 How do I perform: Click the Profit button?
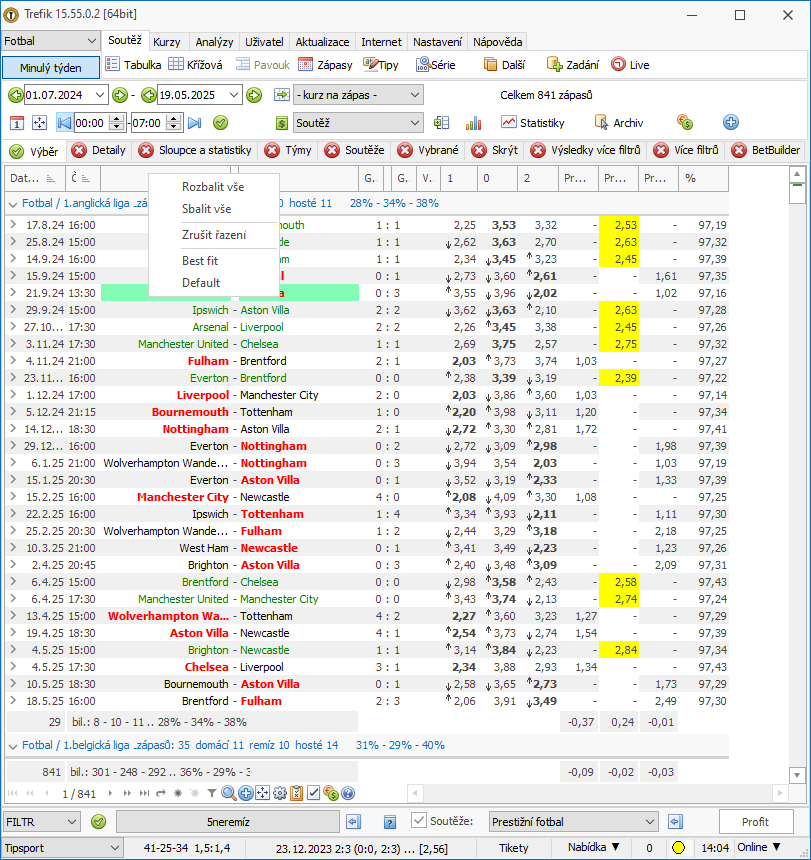[x=756, y=822]
